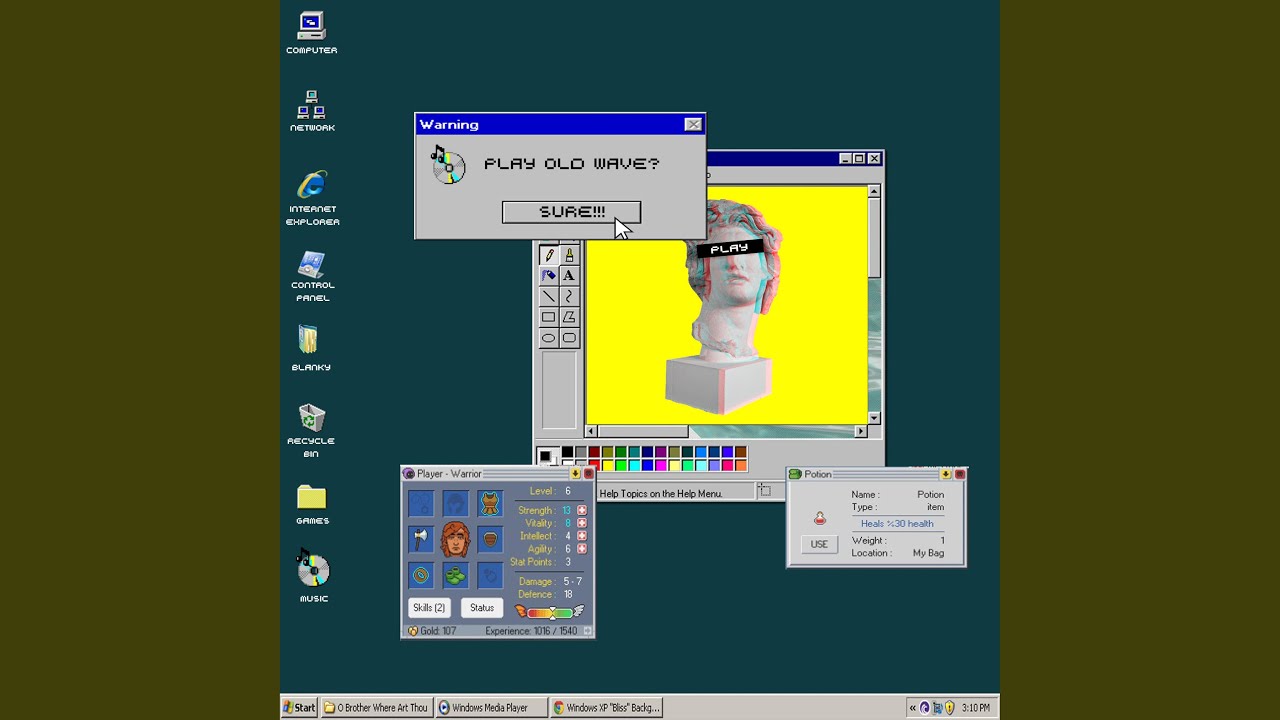Click the warrior character portrait

point(455,539)
